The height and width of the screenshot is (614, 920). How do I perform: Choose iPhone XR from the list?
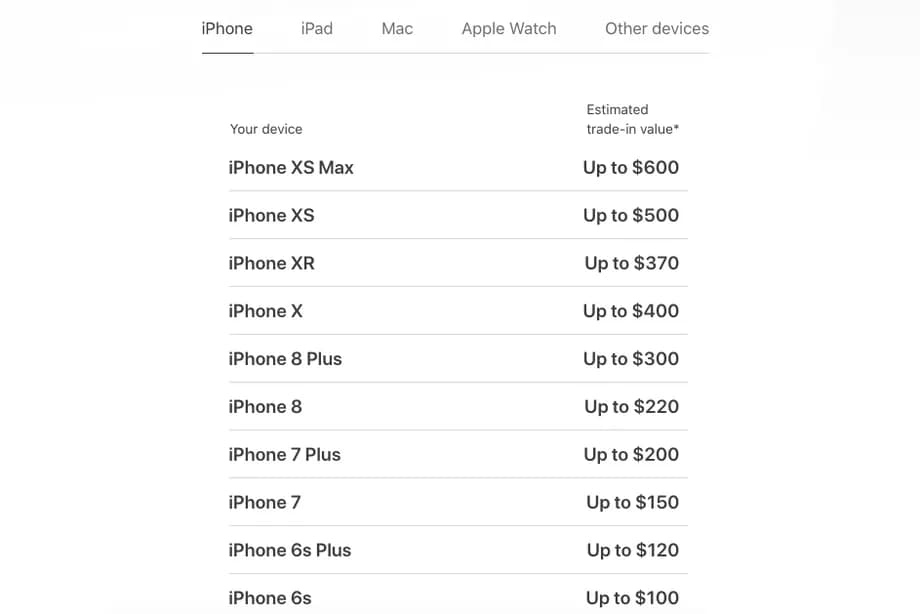point(271,264)
